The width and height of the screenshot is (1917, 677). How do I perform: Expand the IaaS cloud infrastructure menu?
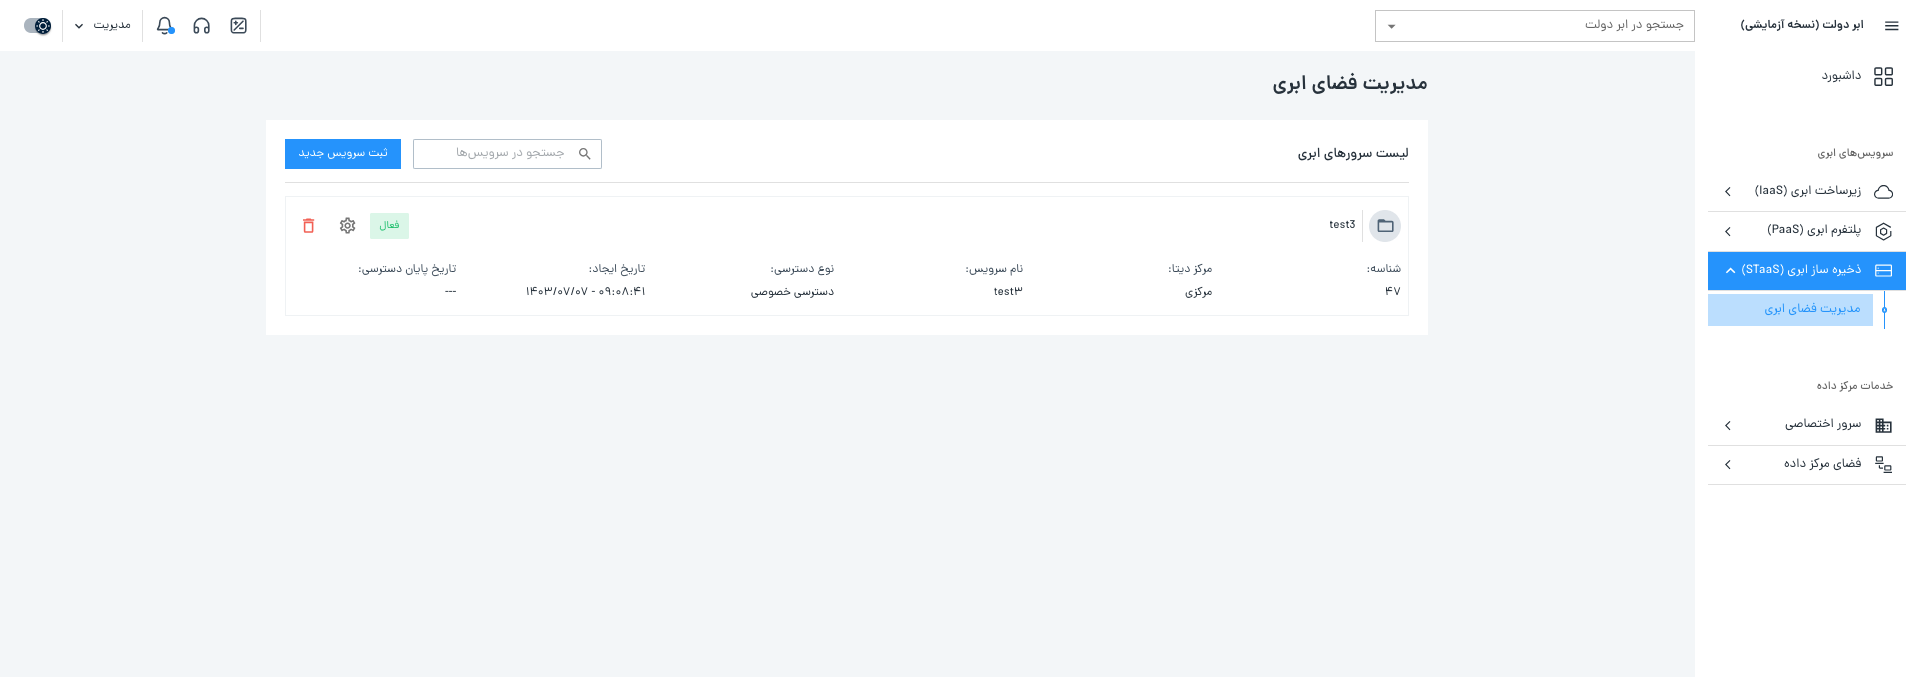point(1806,191)
